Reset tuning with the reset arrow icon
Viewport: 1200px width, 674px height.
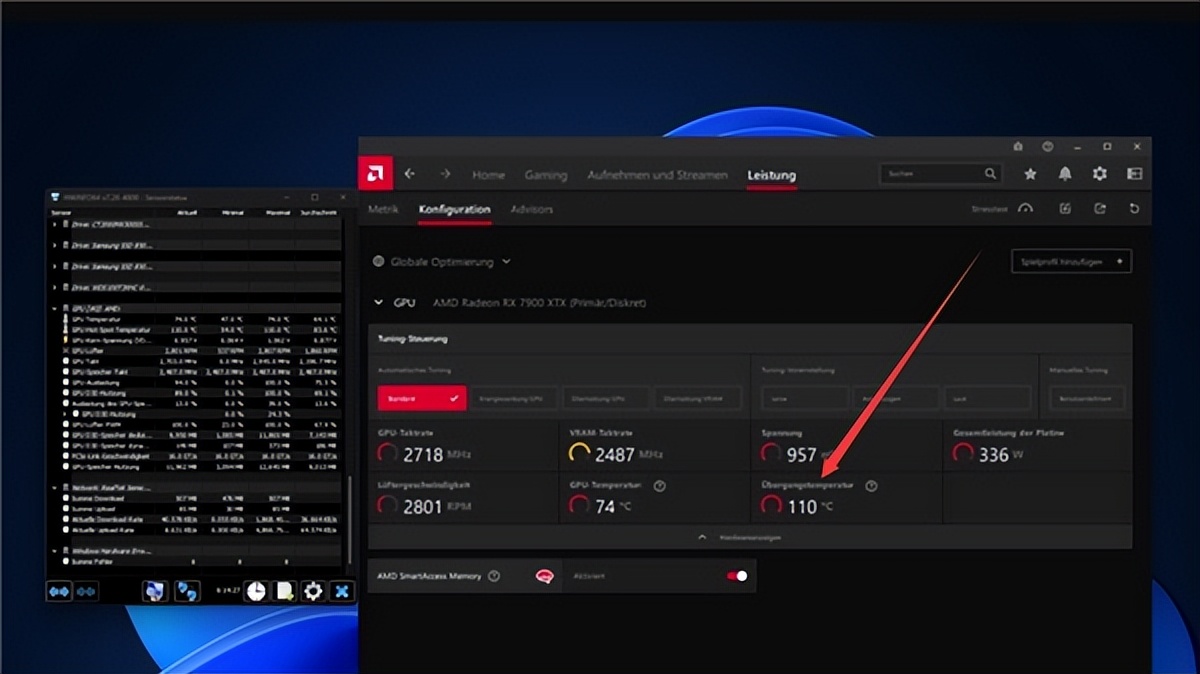coord(1134,209)
